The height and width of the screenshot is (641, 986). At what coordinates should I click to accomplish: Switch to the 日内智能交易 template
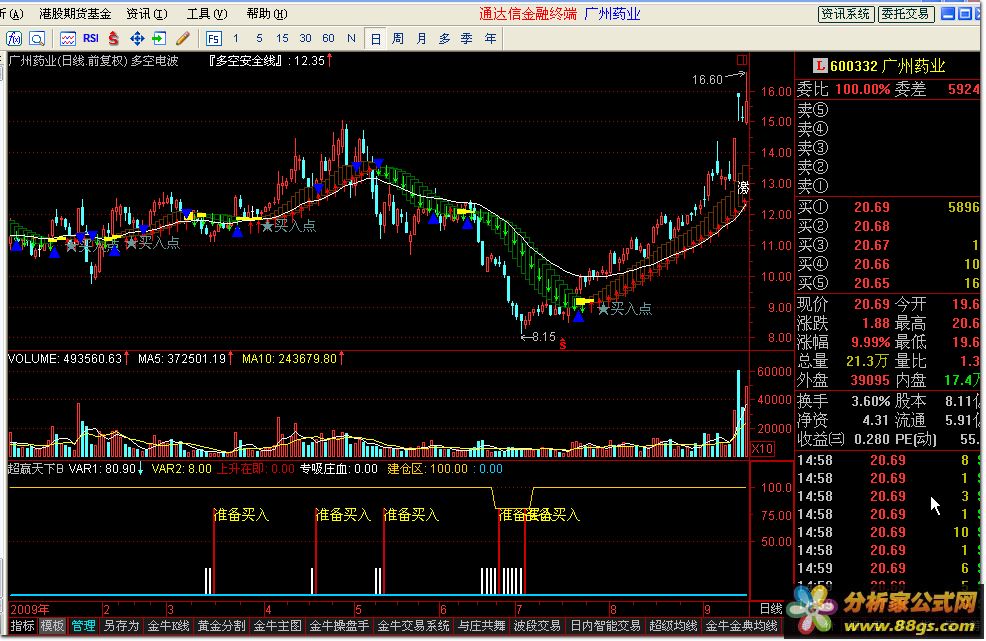pyautogui.click(x=605, y=626)
